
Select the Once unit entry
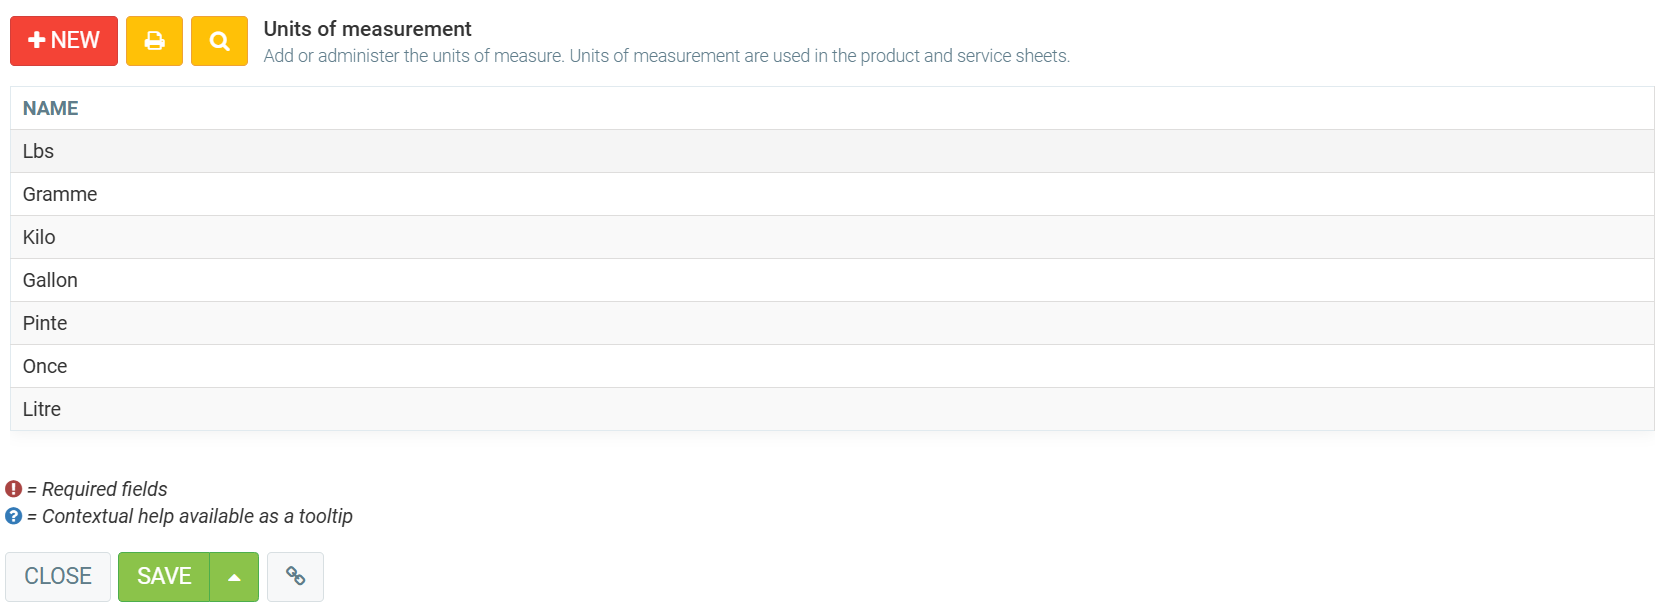tap(45, 366)
